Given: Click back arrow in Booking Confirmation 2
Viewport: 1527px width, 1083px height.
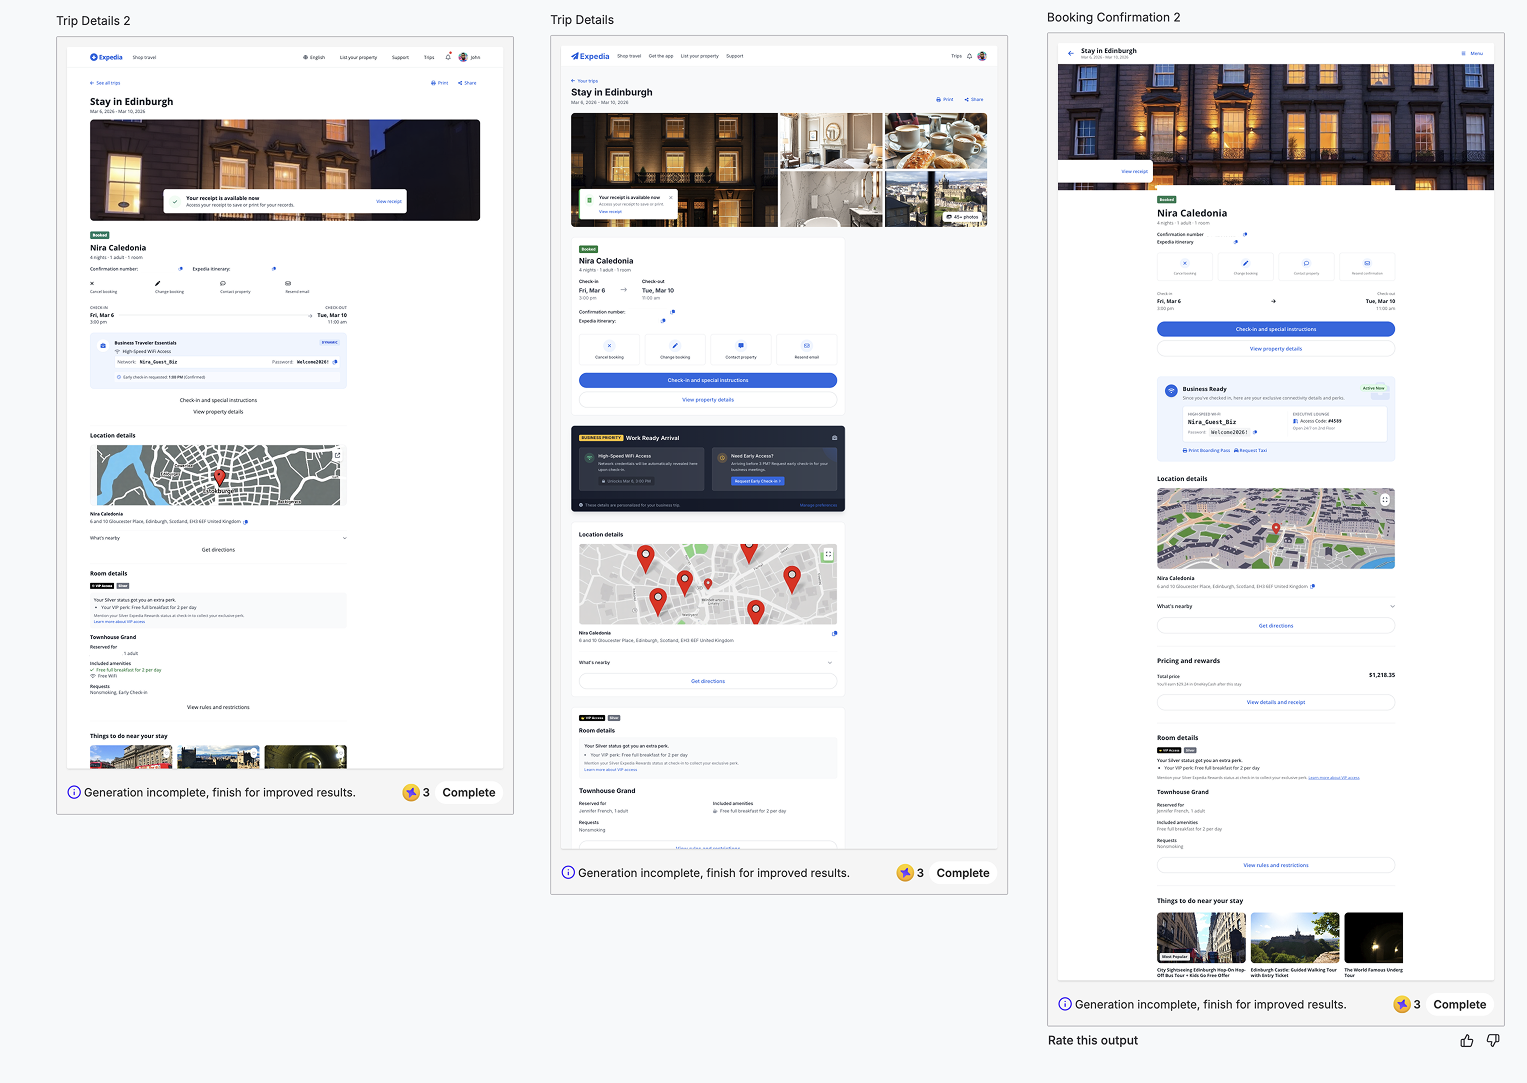Looking at the screenshot, I should [1071, 53].
